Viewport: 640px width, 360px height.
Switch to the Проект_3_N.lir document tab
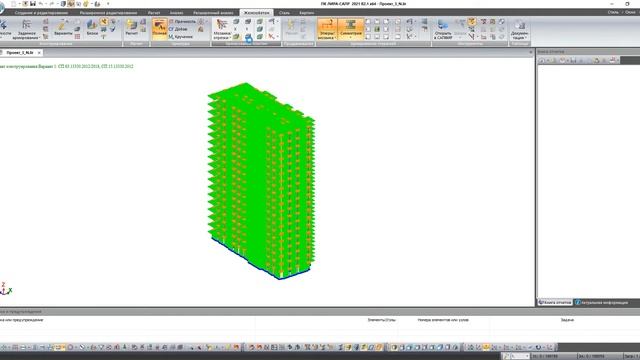coord(20,53)
